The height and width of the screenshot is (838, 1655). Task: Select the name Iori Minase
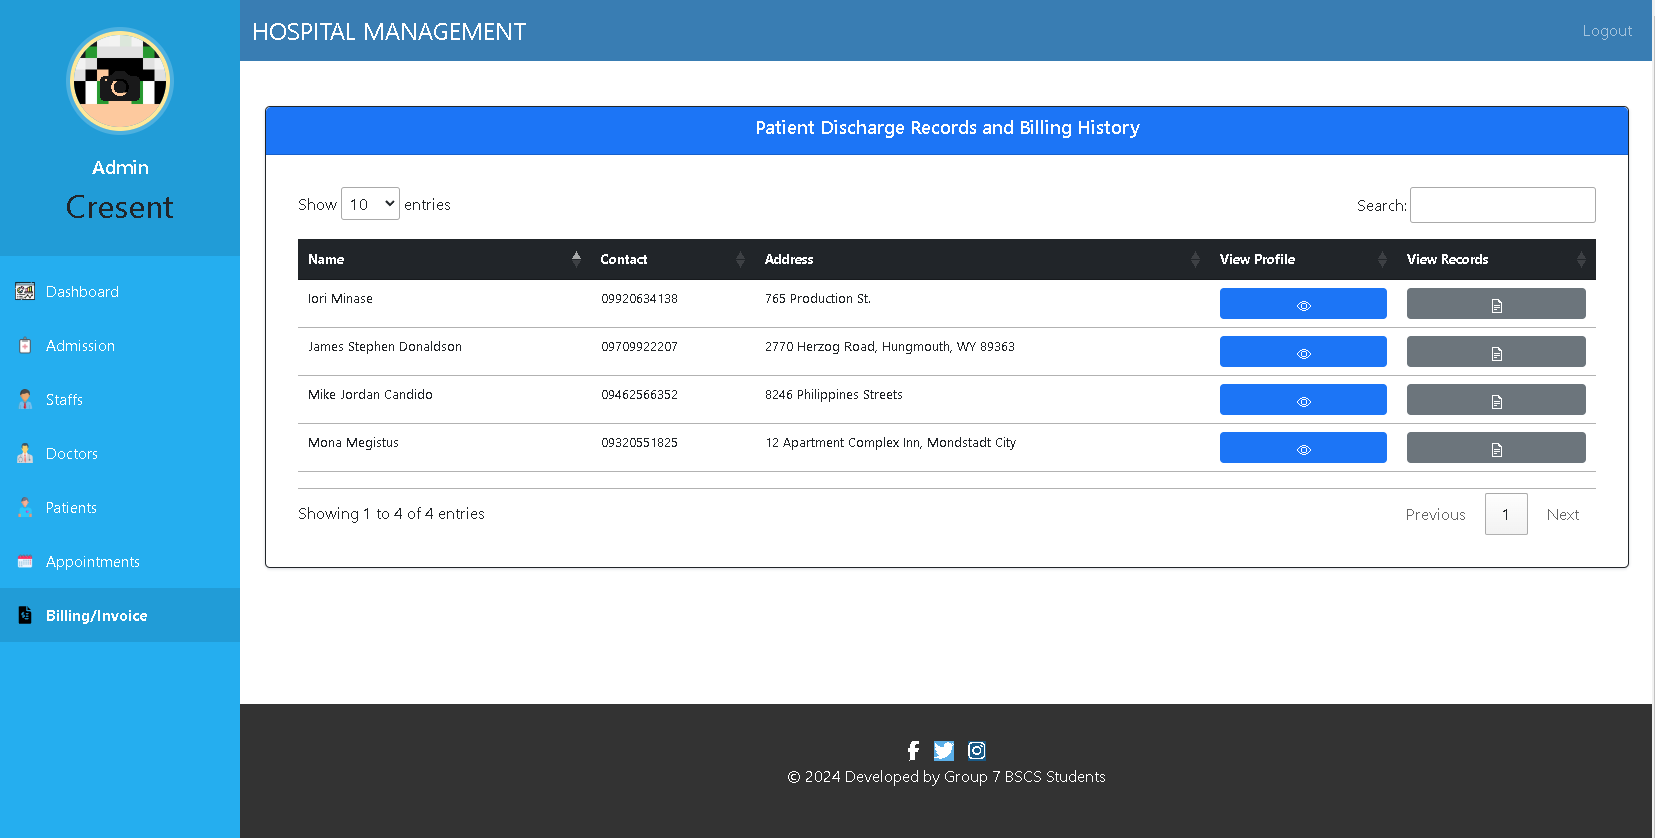[x=340, y=299]
